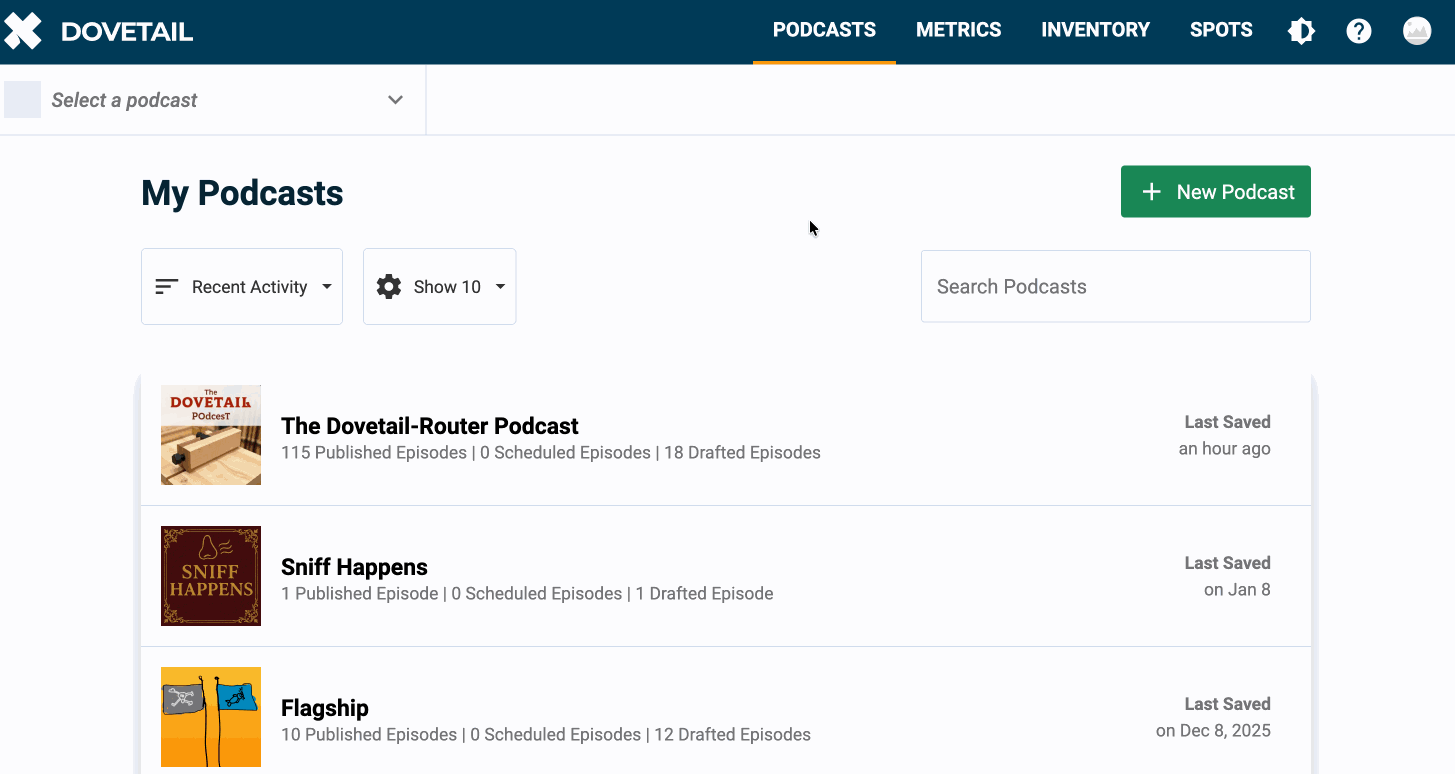This screenshot has height=774, width=1455.
Task: Click the gear icon beside Show 10
Action: pos(388,287)
